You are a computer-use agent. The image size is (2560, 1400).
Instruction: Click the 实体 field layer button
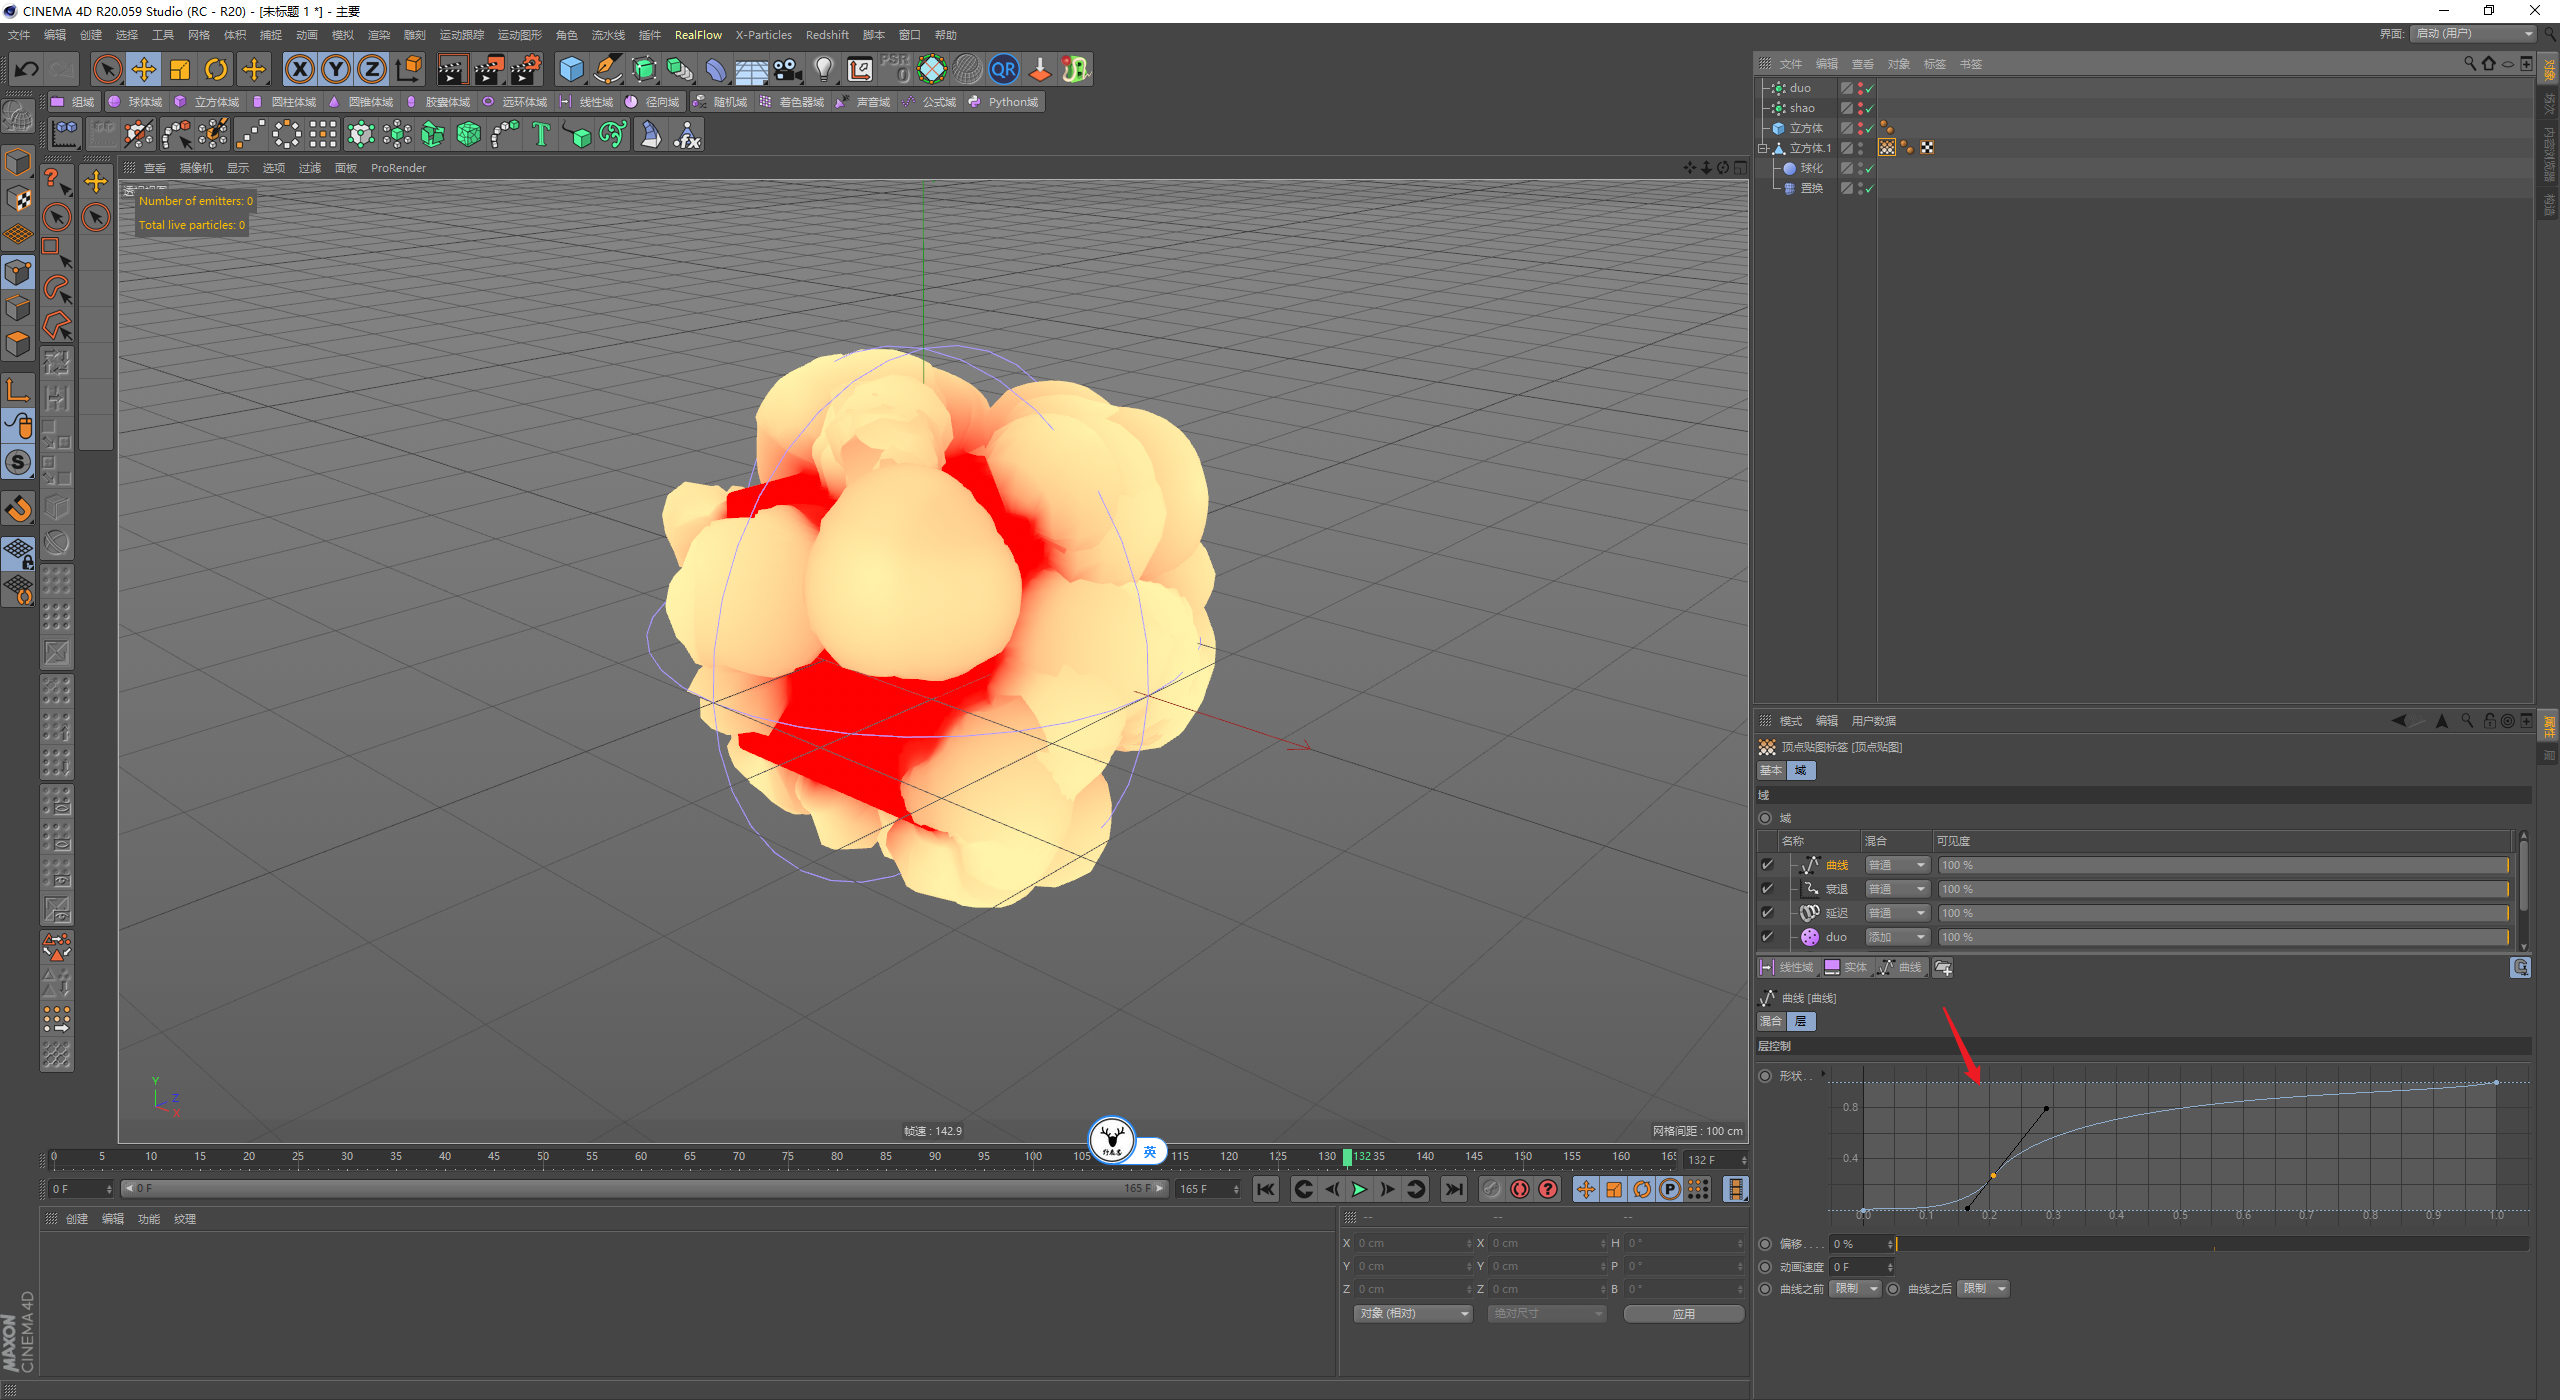(x=1846, y=967)
